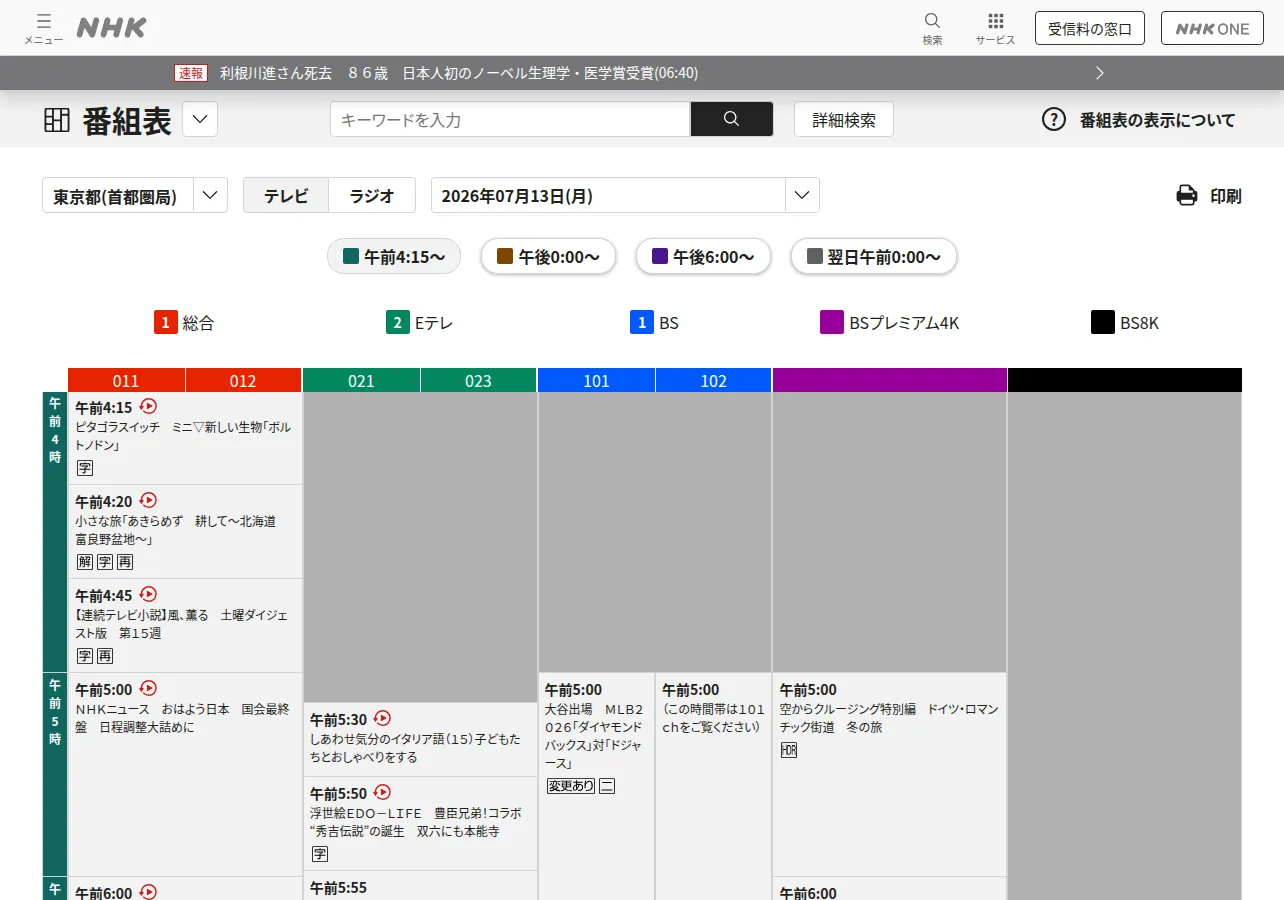Click the BS channel 1 icon

[x=642, y=322]
